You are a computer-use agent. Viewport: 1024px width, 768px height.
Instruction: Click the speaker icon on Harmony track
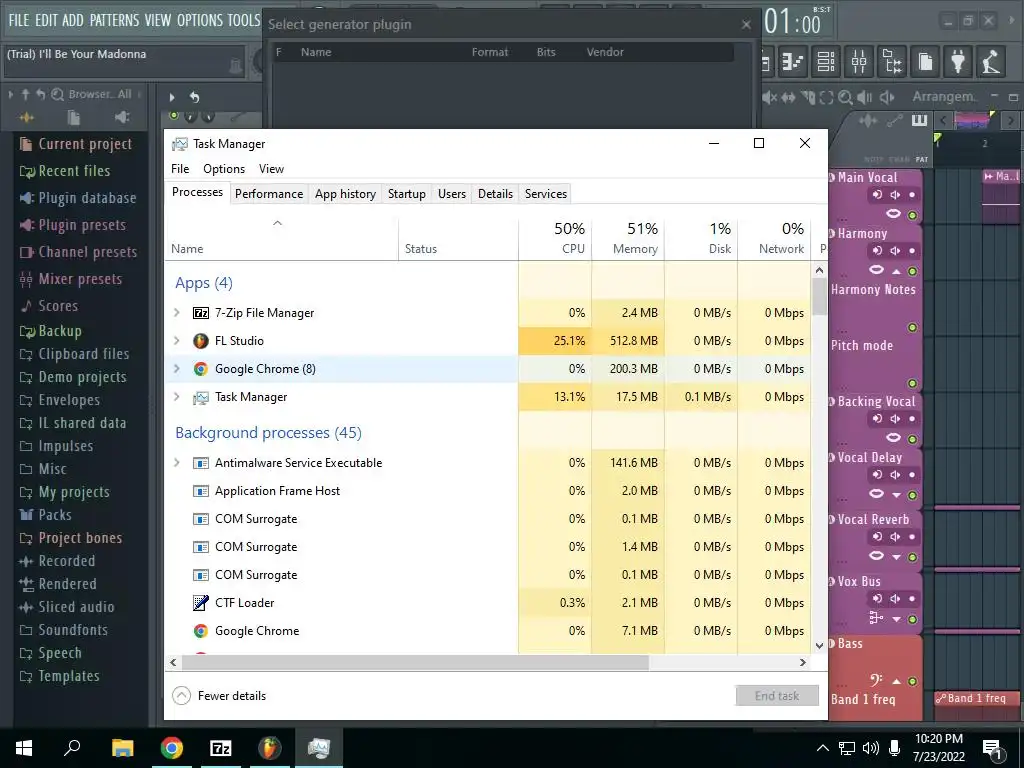click(x=895, y=251)
